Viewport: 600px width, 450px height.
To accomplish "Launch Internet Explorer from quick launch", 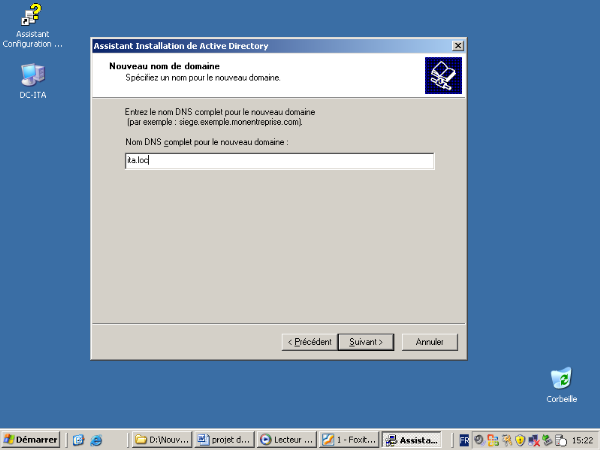I will tap(96, 440).
